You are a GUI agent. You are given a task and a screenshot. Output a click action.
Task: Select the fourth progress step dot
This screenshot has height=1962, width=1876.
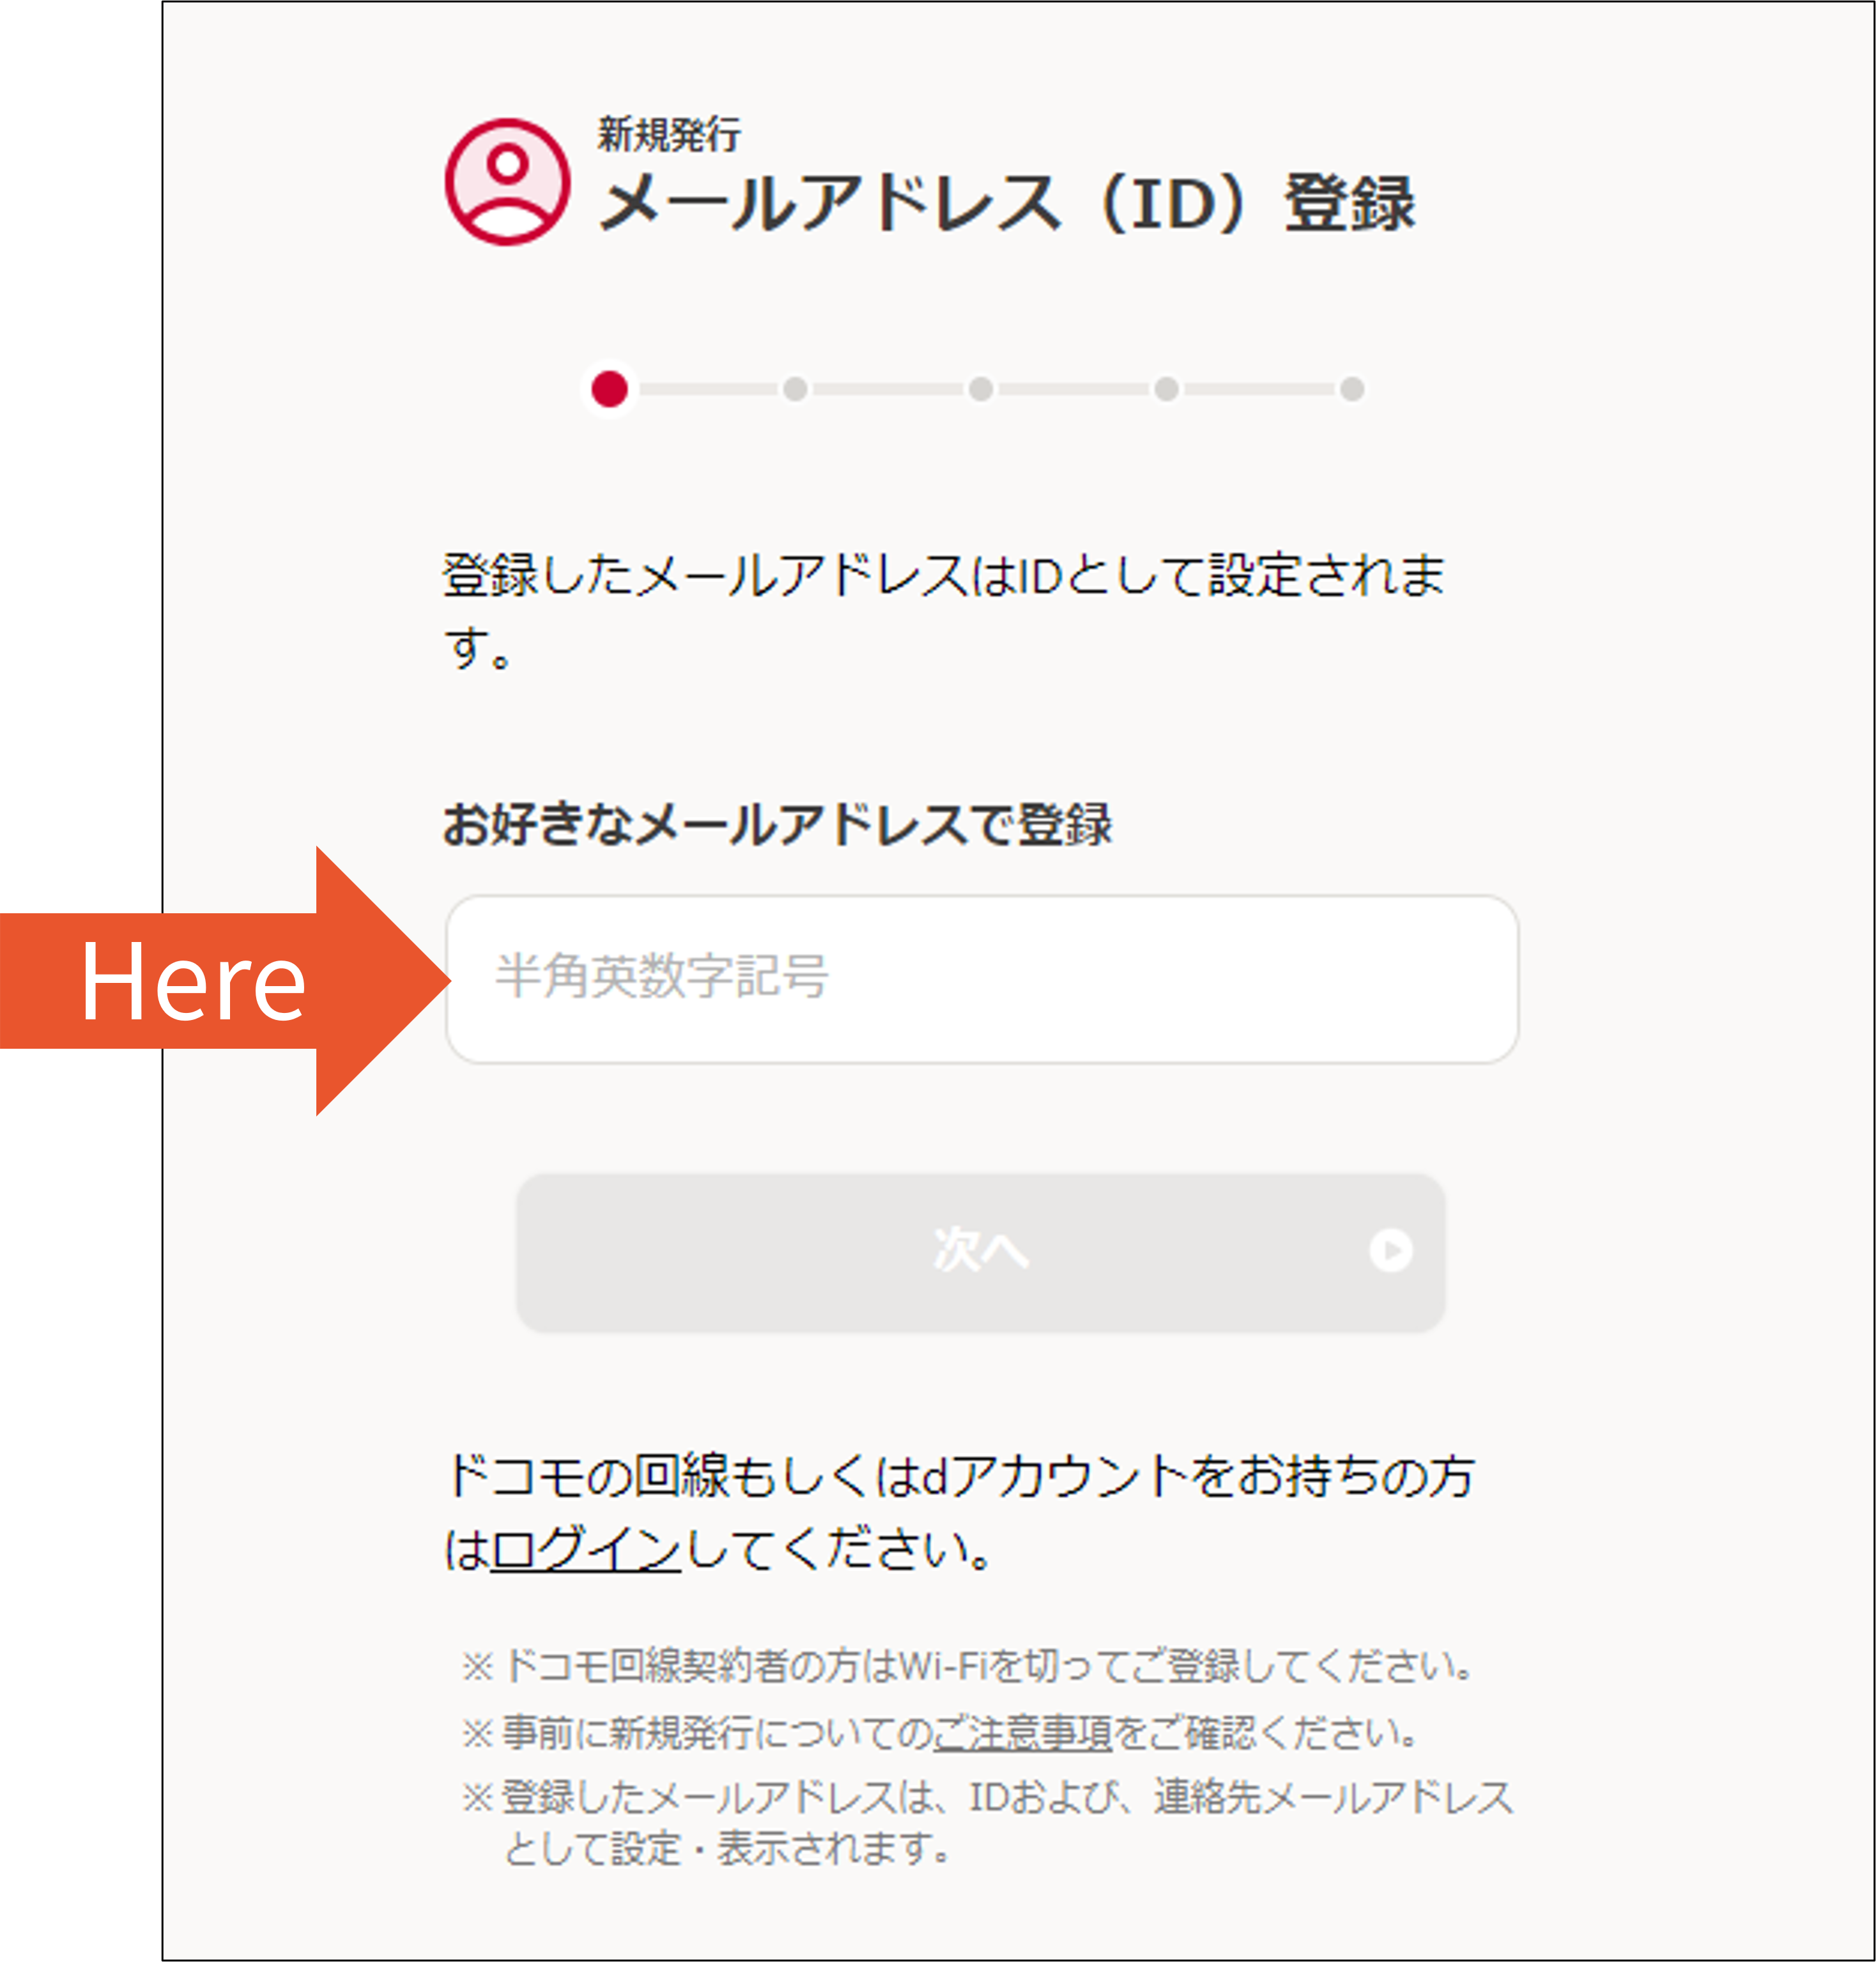[1166, 389]
